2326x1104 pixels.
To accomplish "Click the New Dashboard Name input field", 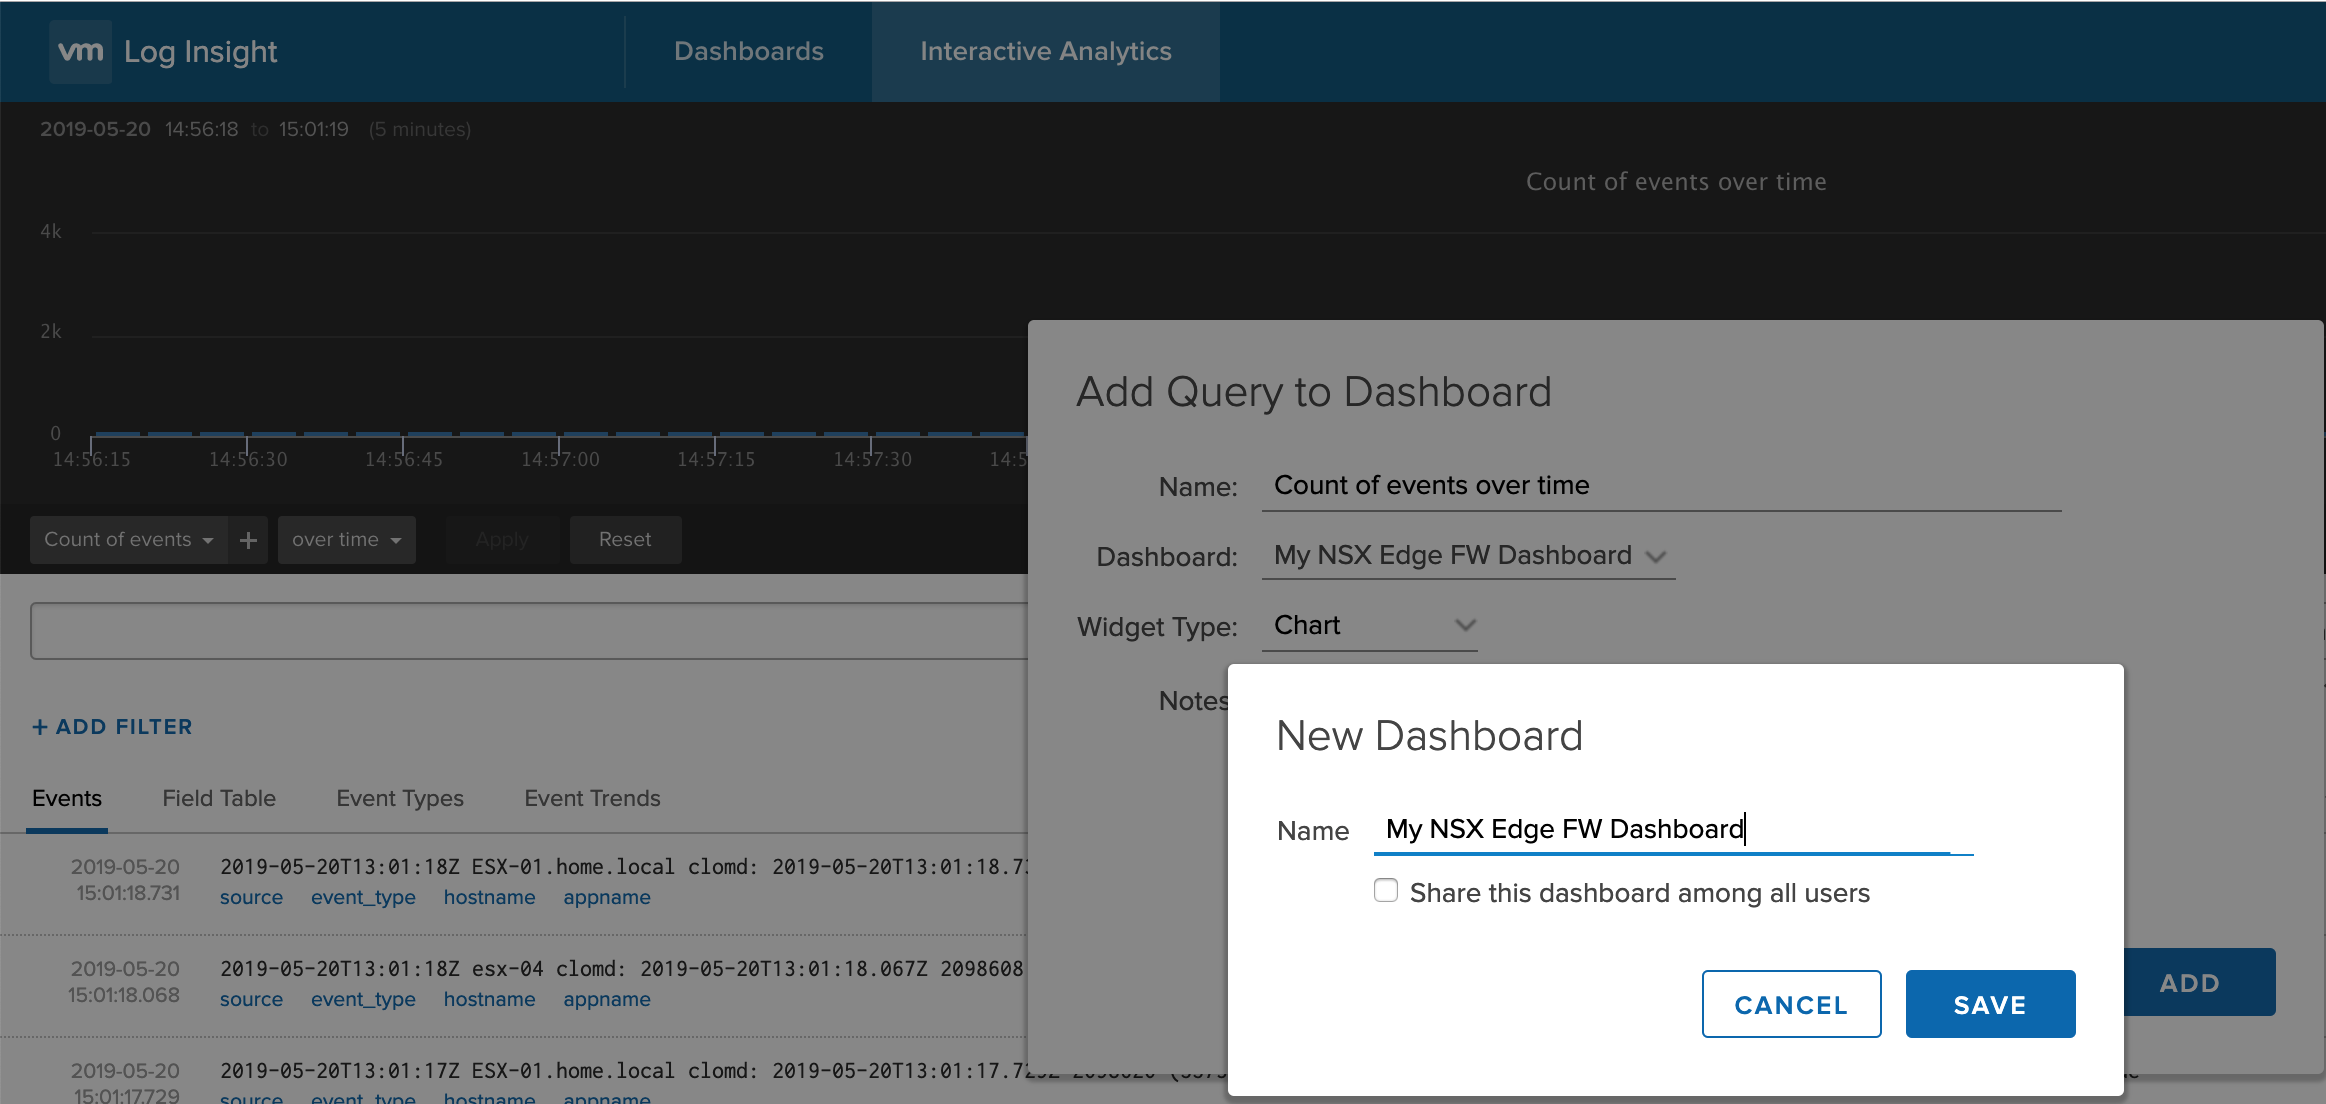I will (1660, 829).
